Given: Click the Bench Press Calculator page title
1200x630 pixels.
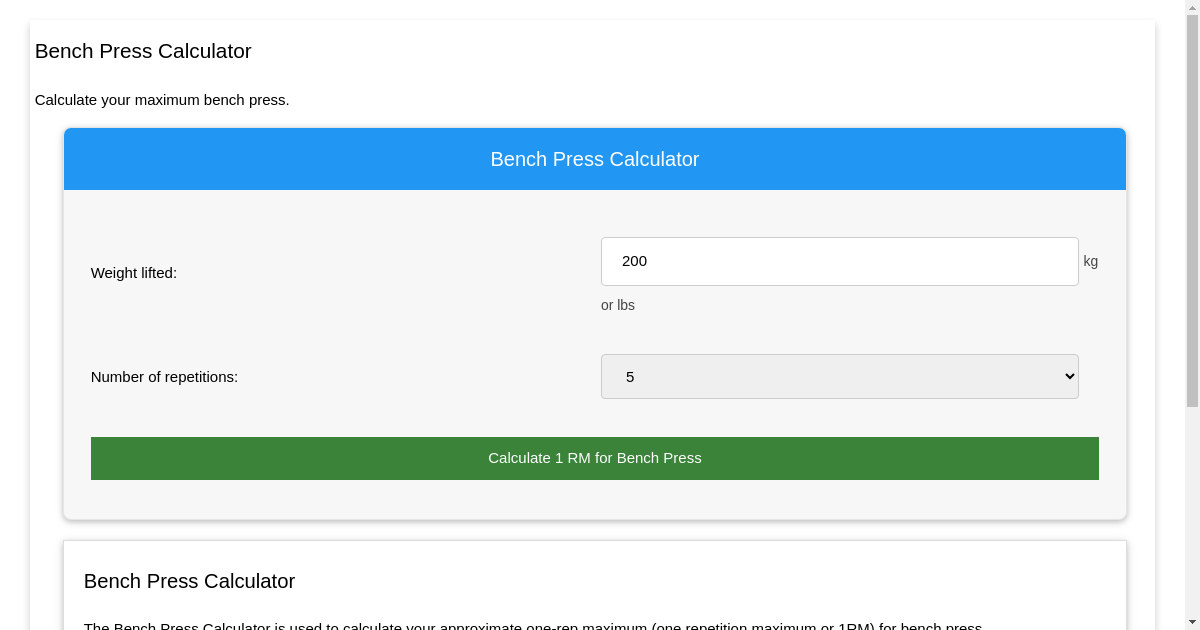Looking at the screenshot, I should (x=143, y=51).
